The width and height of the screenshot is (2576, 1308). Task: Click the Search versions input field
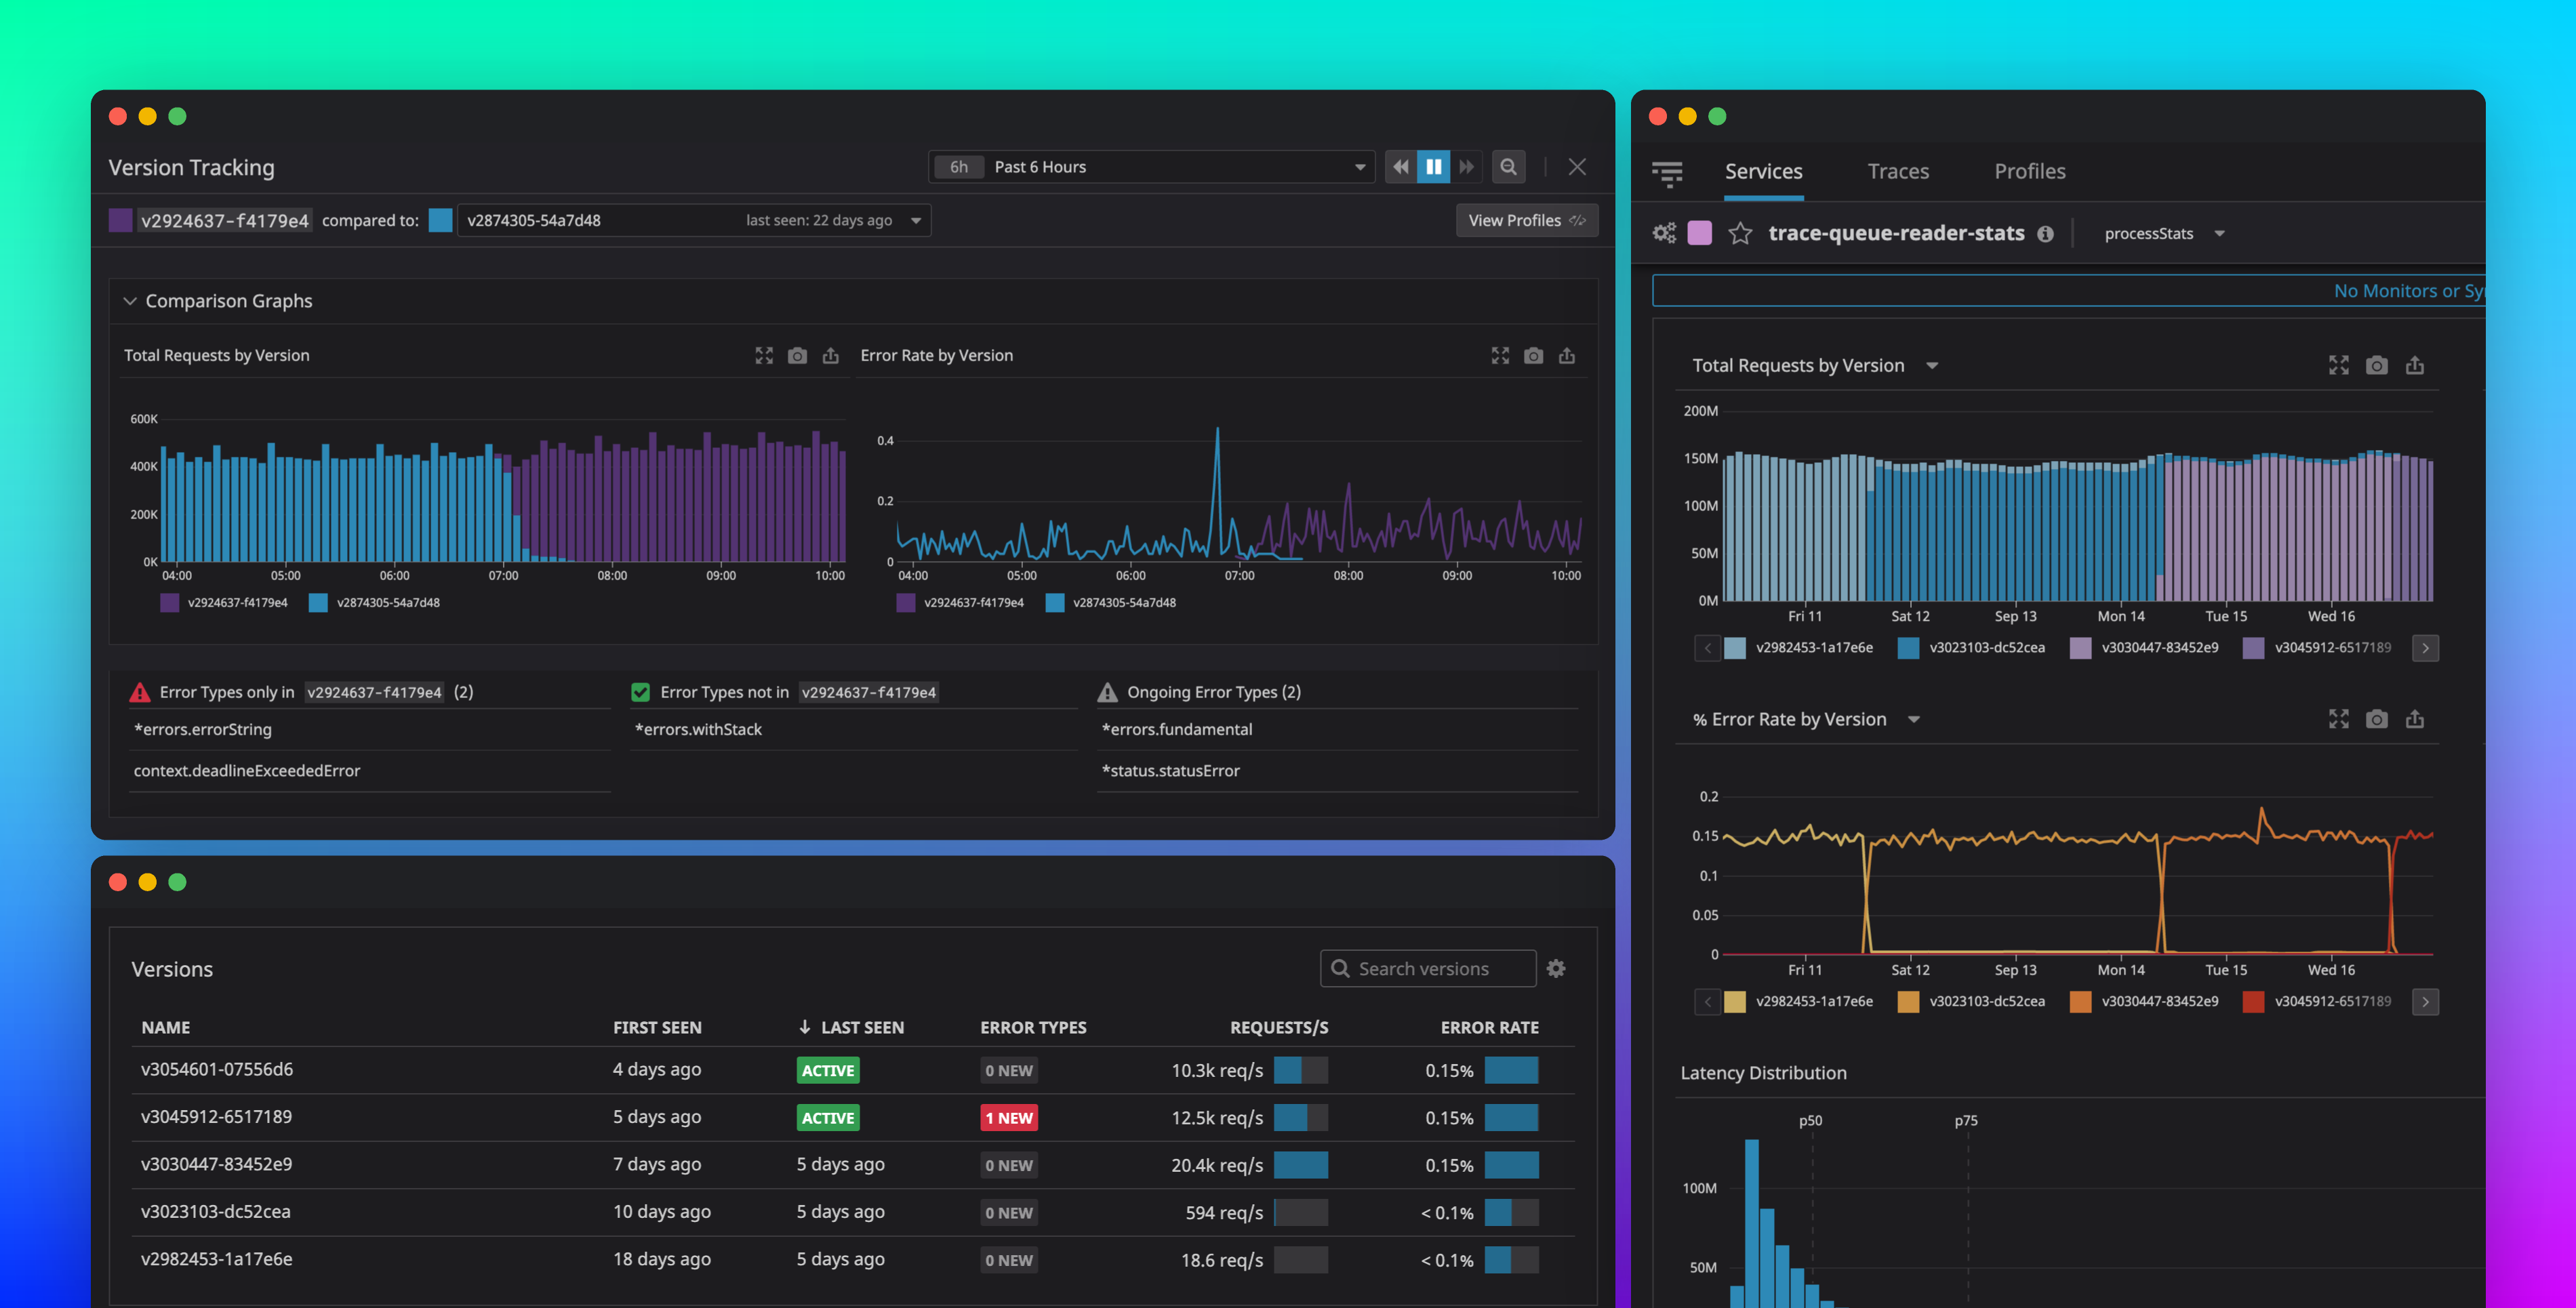[1428, 968]
